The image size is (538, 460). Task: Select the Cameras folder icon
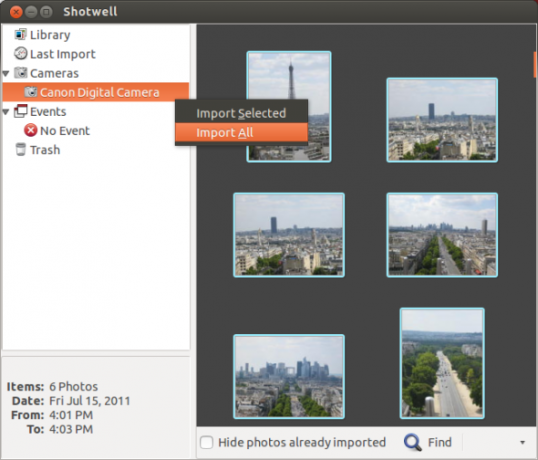(x=20, y=73)
